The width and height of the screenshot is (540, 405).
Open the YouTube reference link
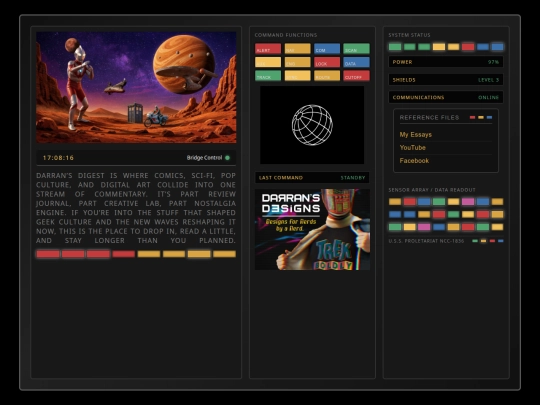click(x=413, y=148)
